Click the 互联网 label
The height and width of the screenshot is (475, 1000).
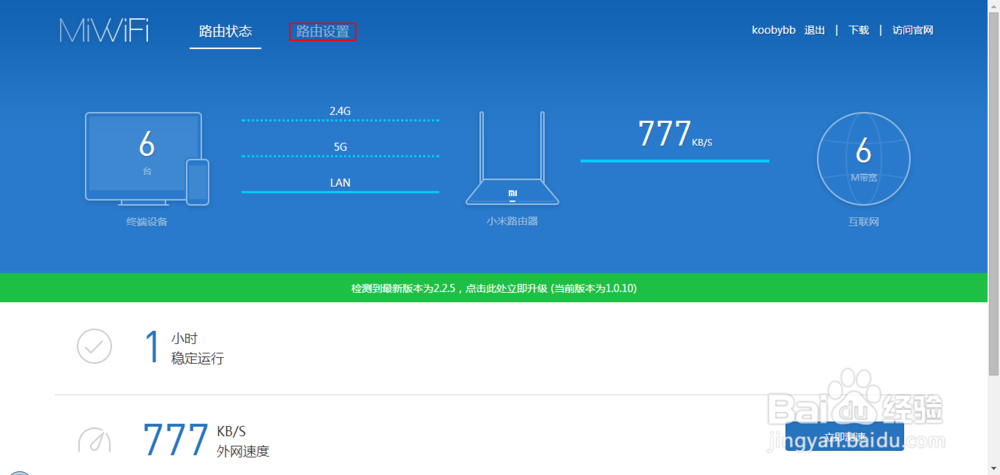point(864,222)
